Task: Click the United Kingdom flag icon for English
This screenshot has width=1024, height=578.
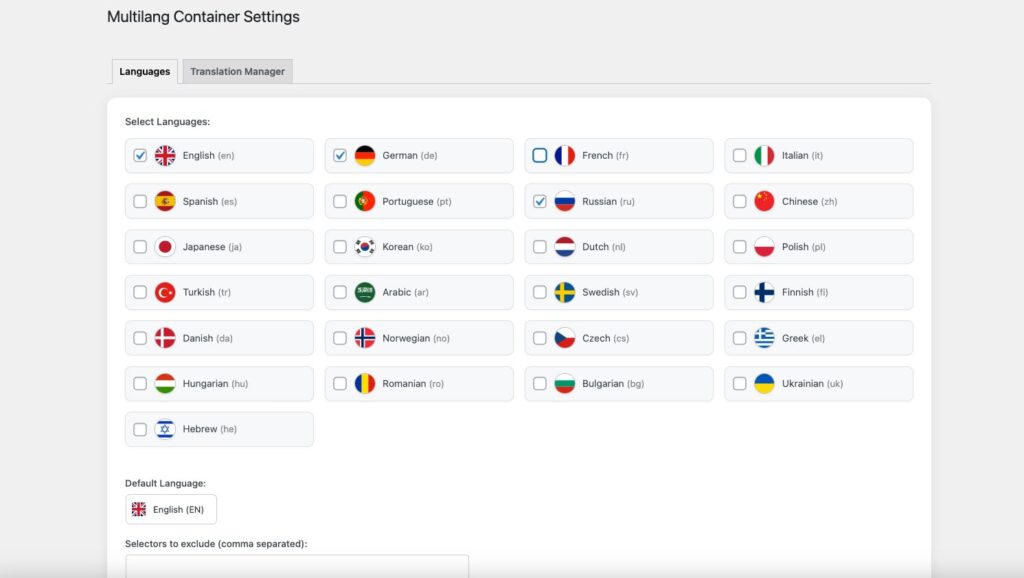Action: pos(165,156)
